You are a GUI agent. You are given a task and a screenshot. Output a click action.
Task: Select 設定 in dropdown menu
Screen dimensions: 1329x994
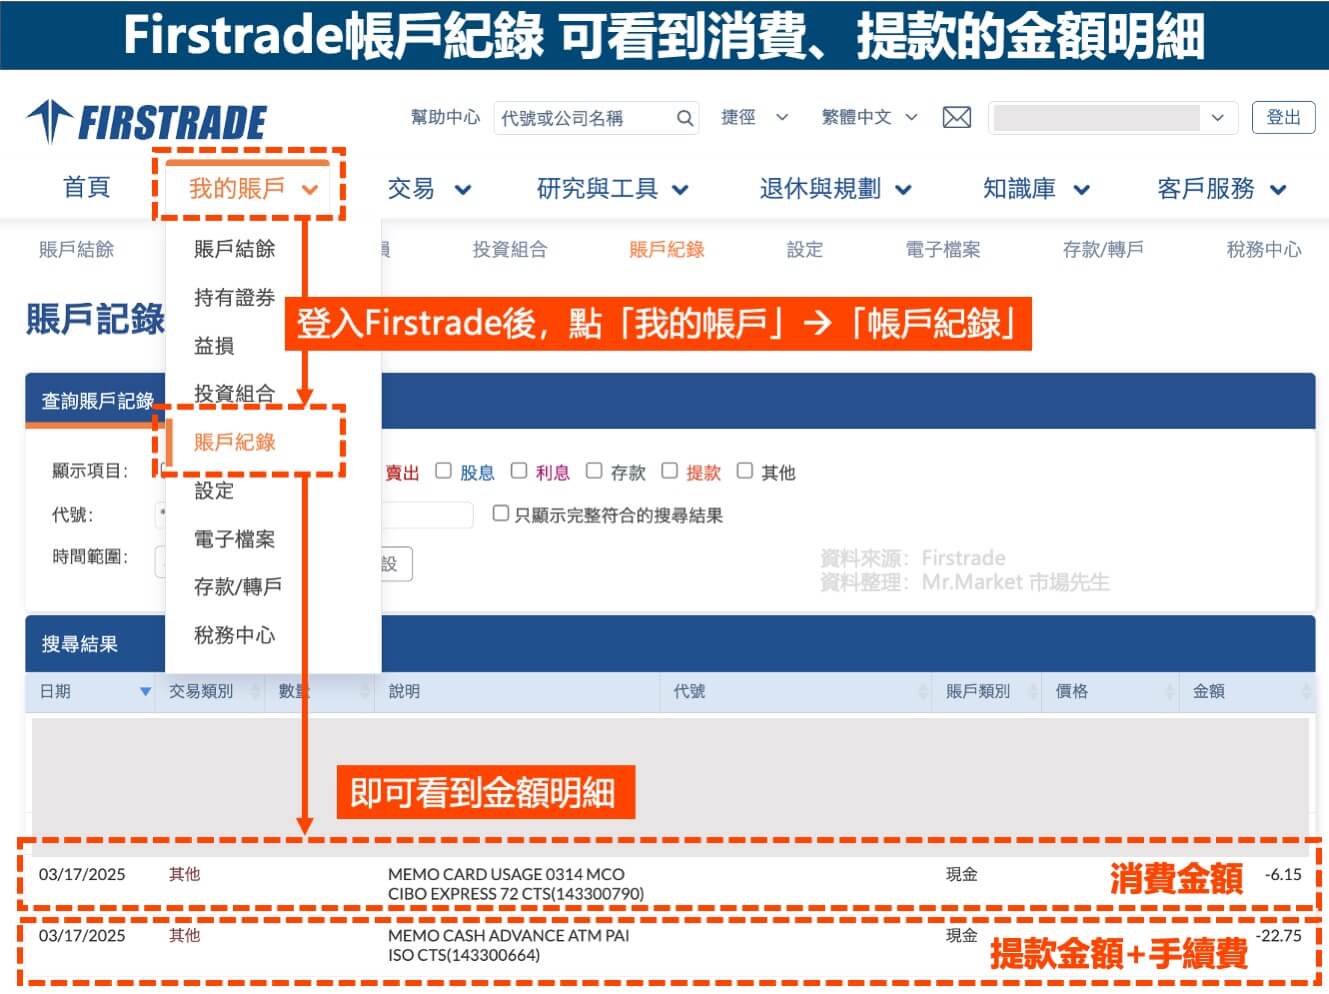tap(214, 491)
